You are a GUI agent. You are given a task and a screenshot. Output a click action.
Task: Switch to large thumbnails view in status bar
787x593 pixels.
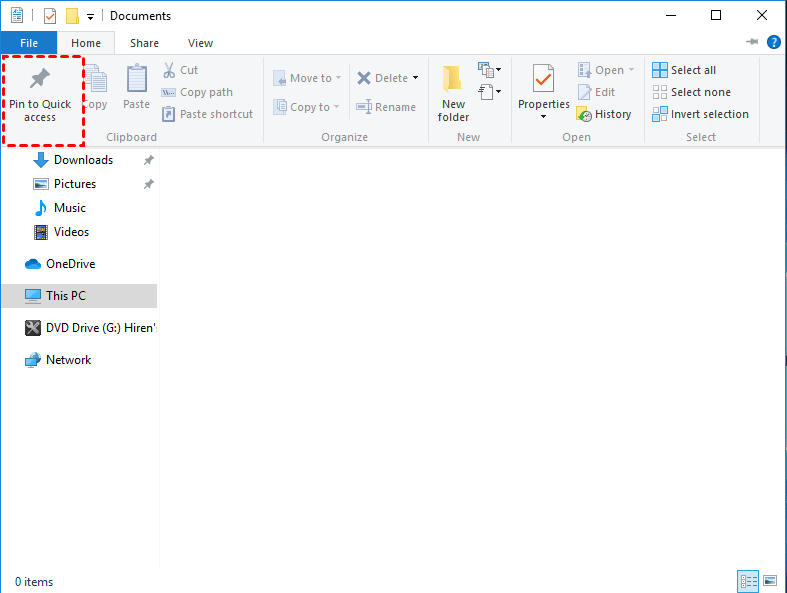coord(770,581)
